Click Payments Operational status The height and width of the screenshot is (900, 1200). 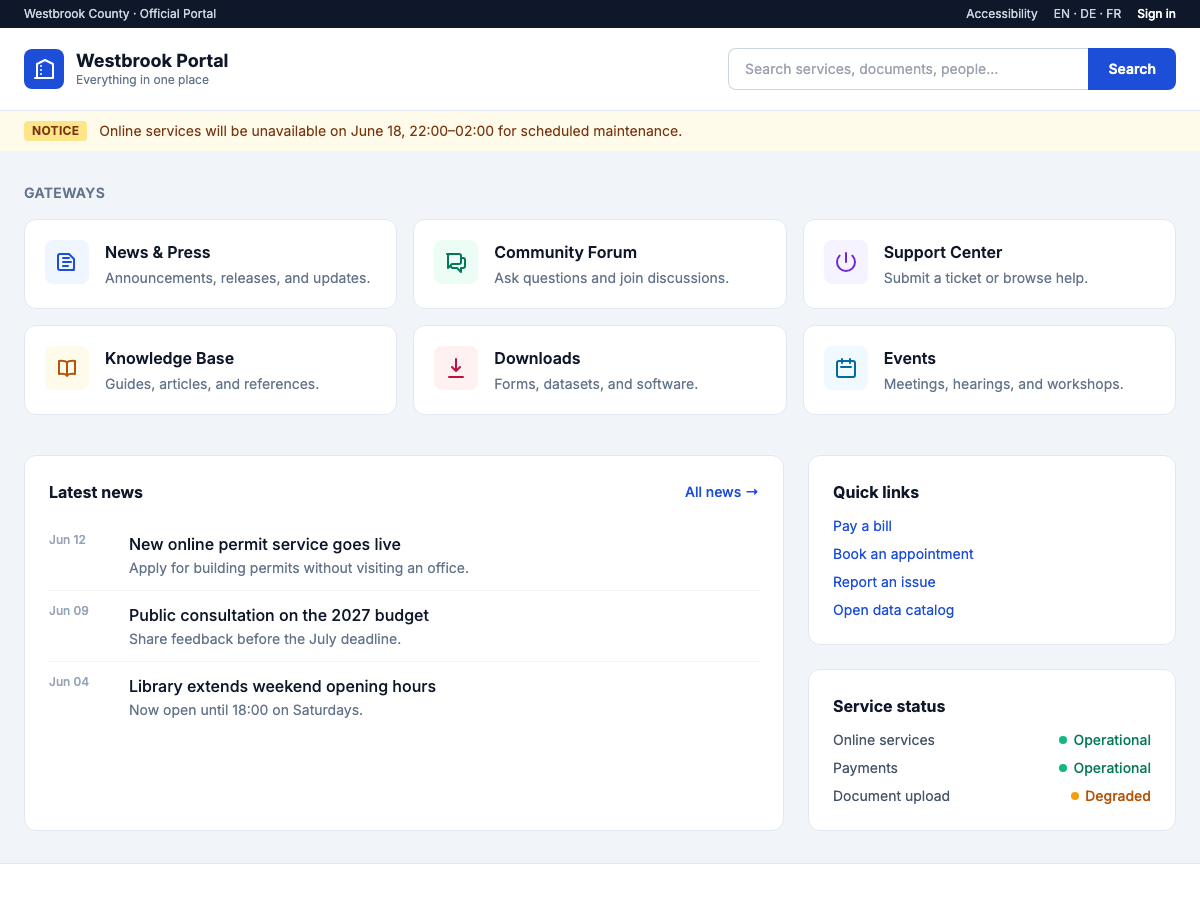point(1105,768)
